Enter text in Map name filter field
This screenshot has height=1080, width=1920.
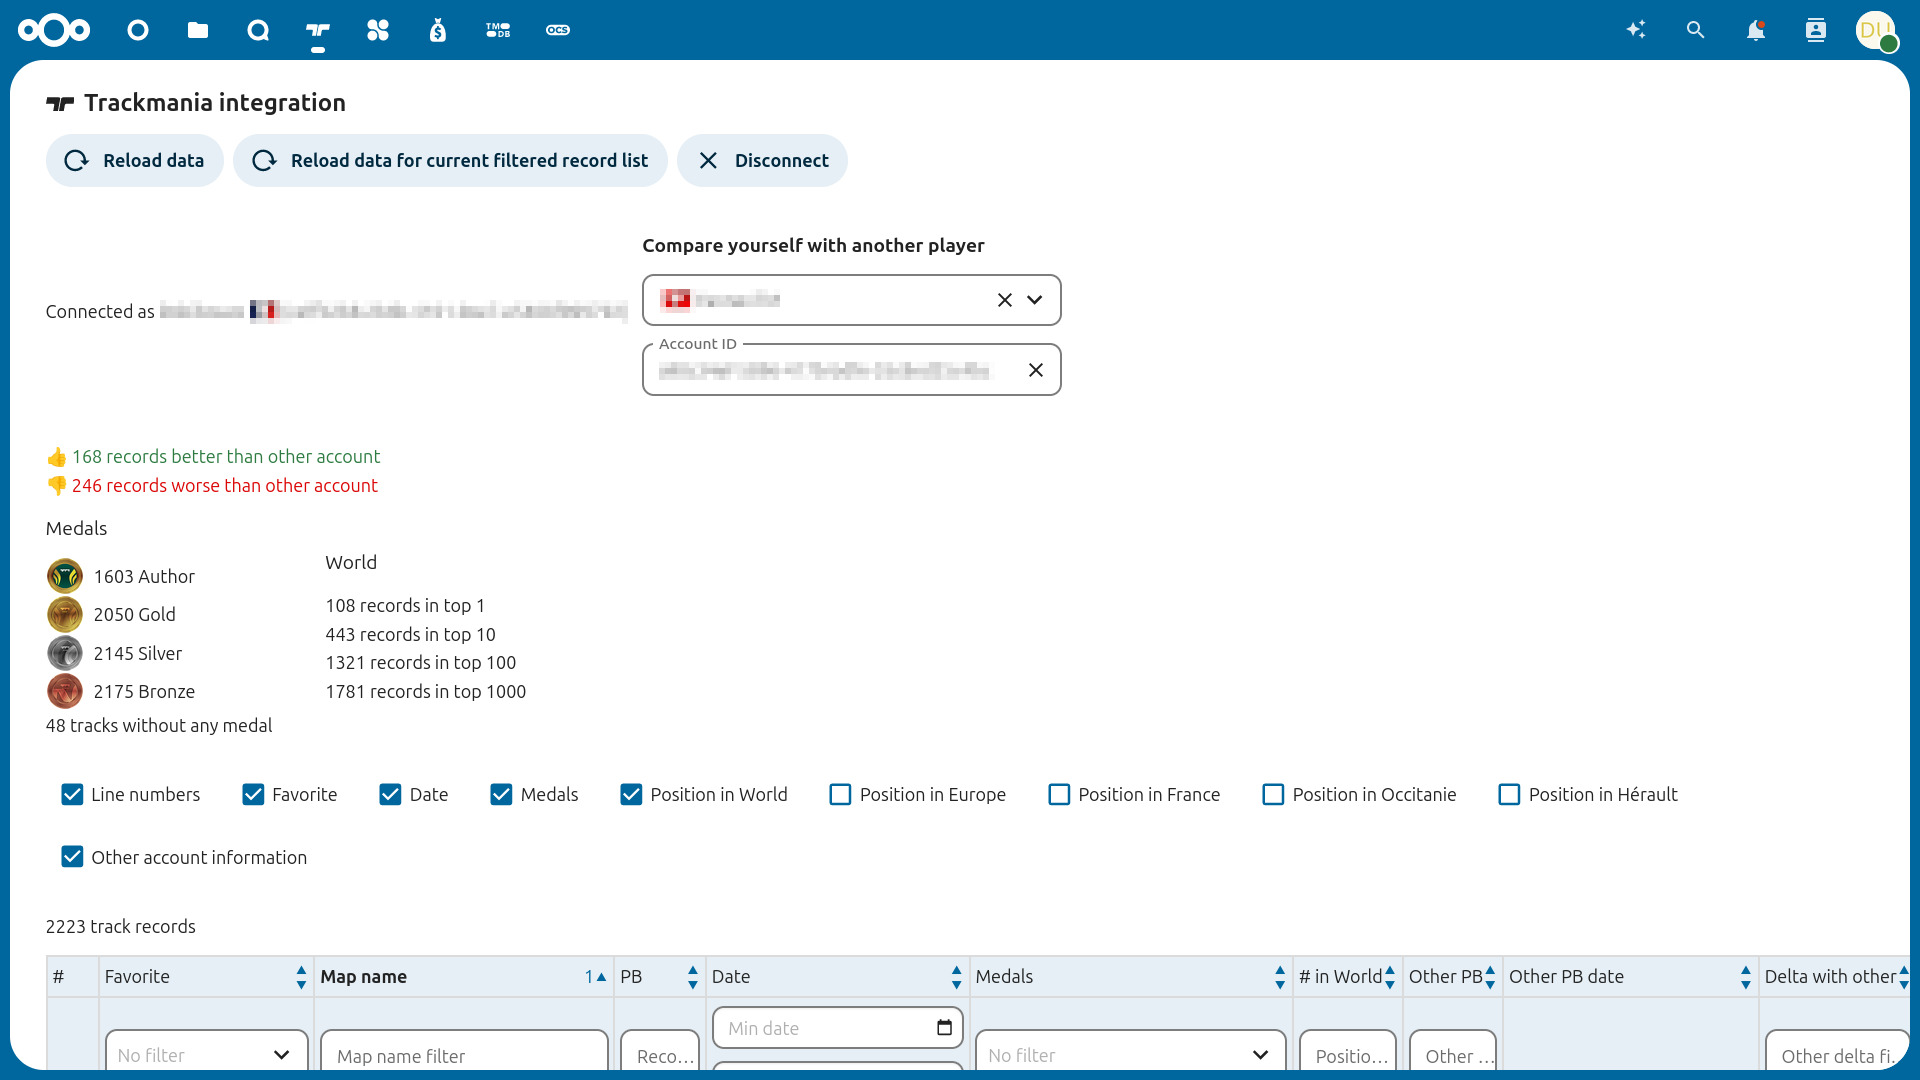pos(462,1055)
